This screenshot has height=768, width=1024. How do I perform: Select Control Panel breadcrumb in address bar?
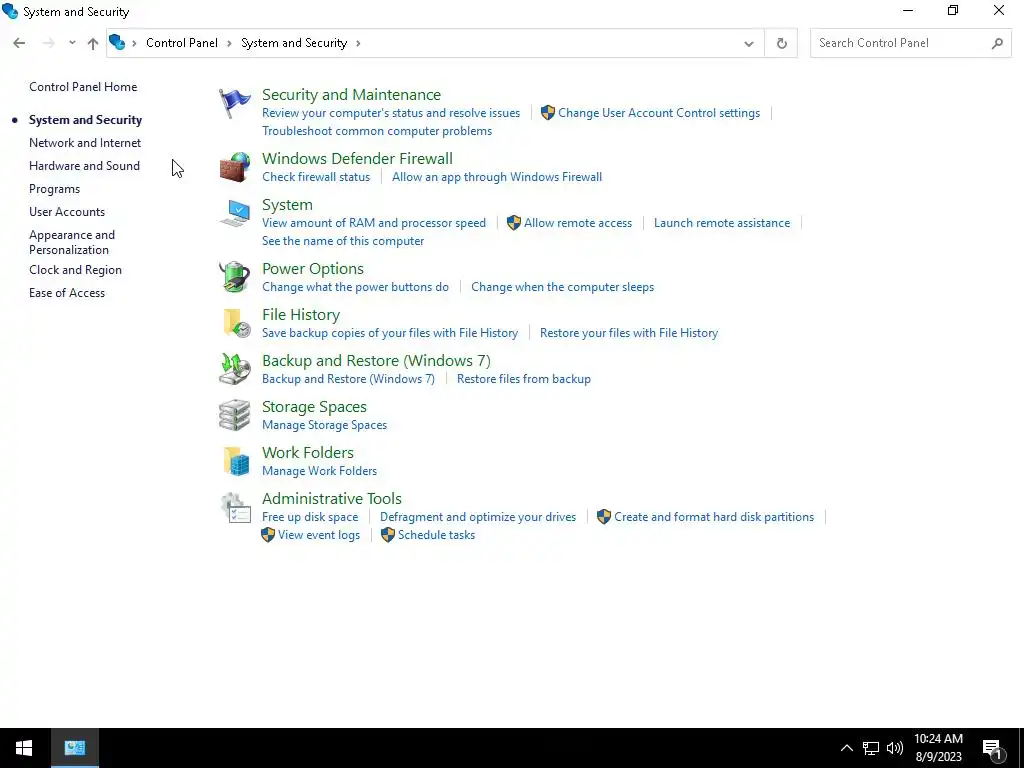[x=182, y=42]
